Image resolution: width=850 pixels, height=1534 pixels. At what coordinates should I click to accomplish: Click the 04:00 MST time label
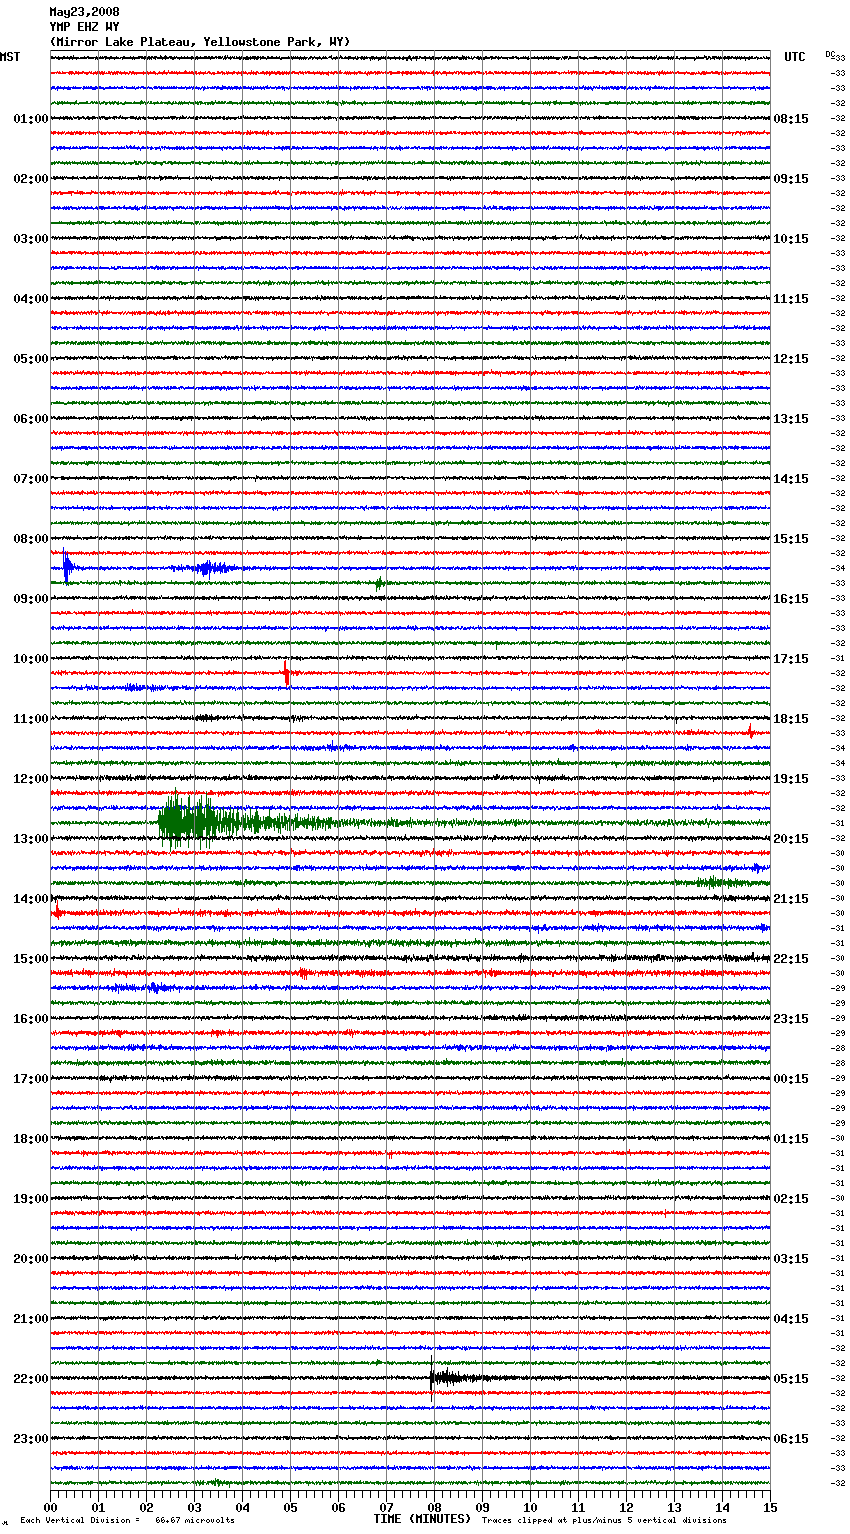[30, 299]
